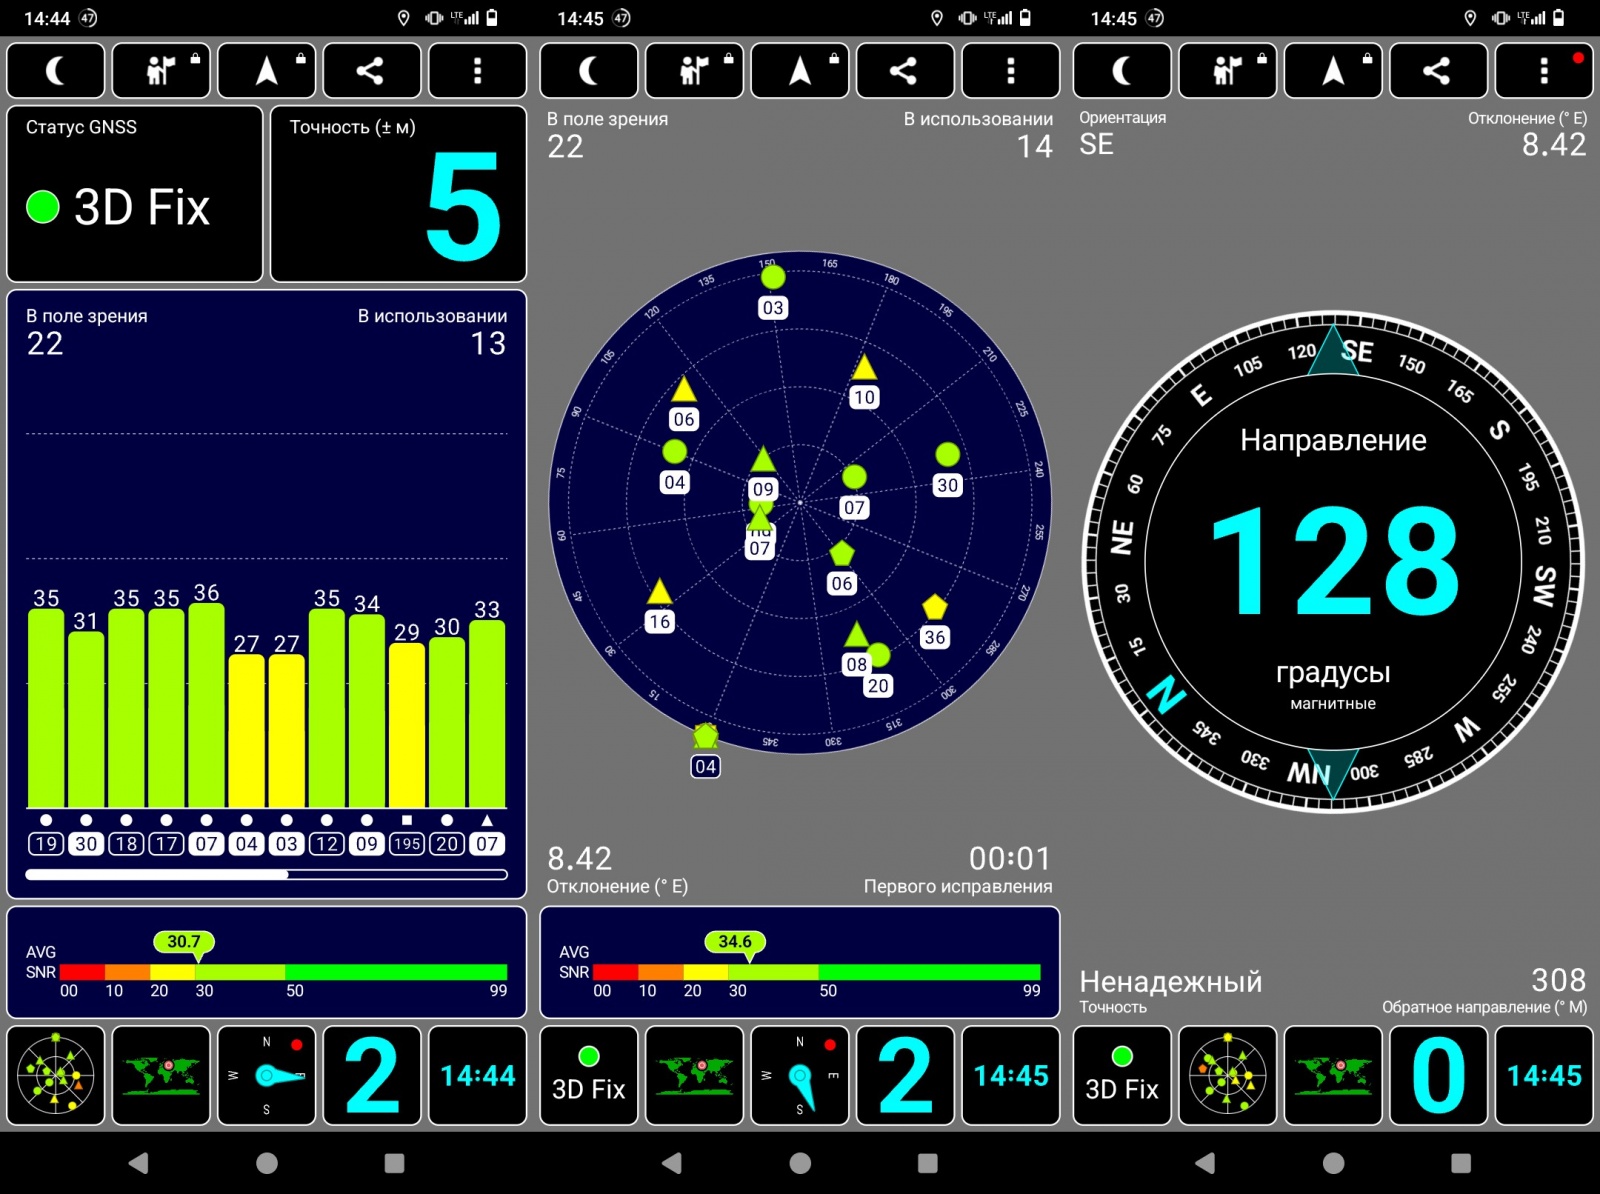Viewport: 1600px width, 1194px height.
Task: Toggle night mode moon icon on status screen
Action: [56, 70]
